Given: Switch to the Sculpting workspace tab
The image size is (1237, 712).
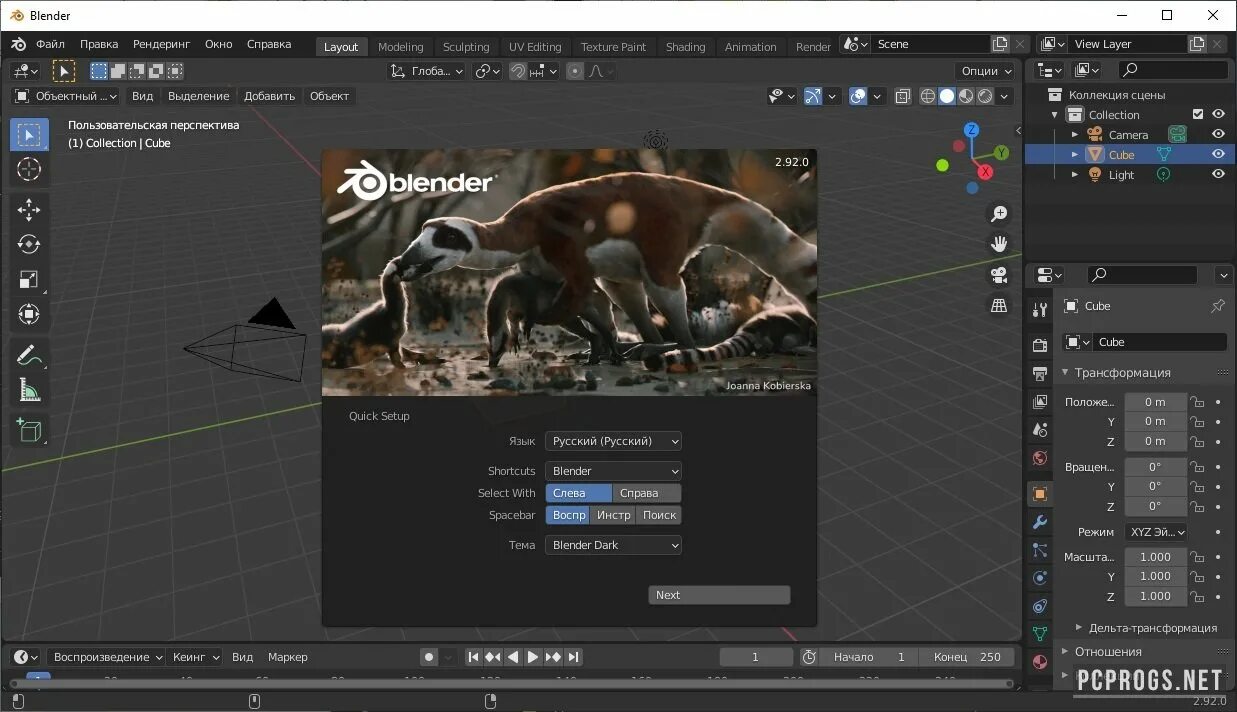Looking at the screenshot, I should click(466, 47).
